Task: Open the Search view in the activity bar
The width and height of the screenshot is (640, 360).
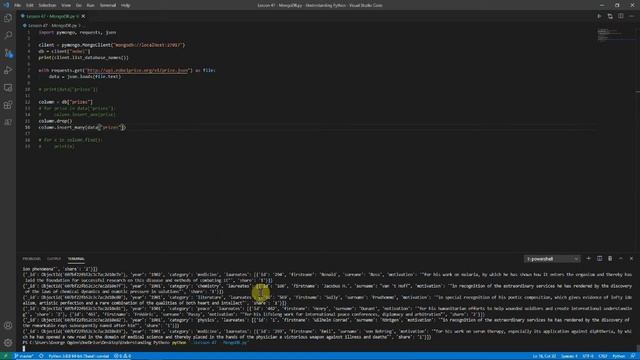Action: 8,35
